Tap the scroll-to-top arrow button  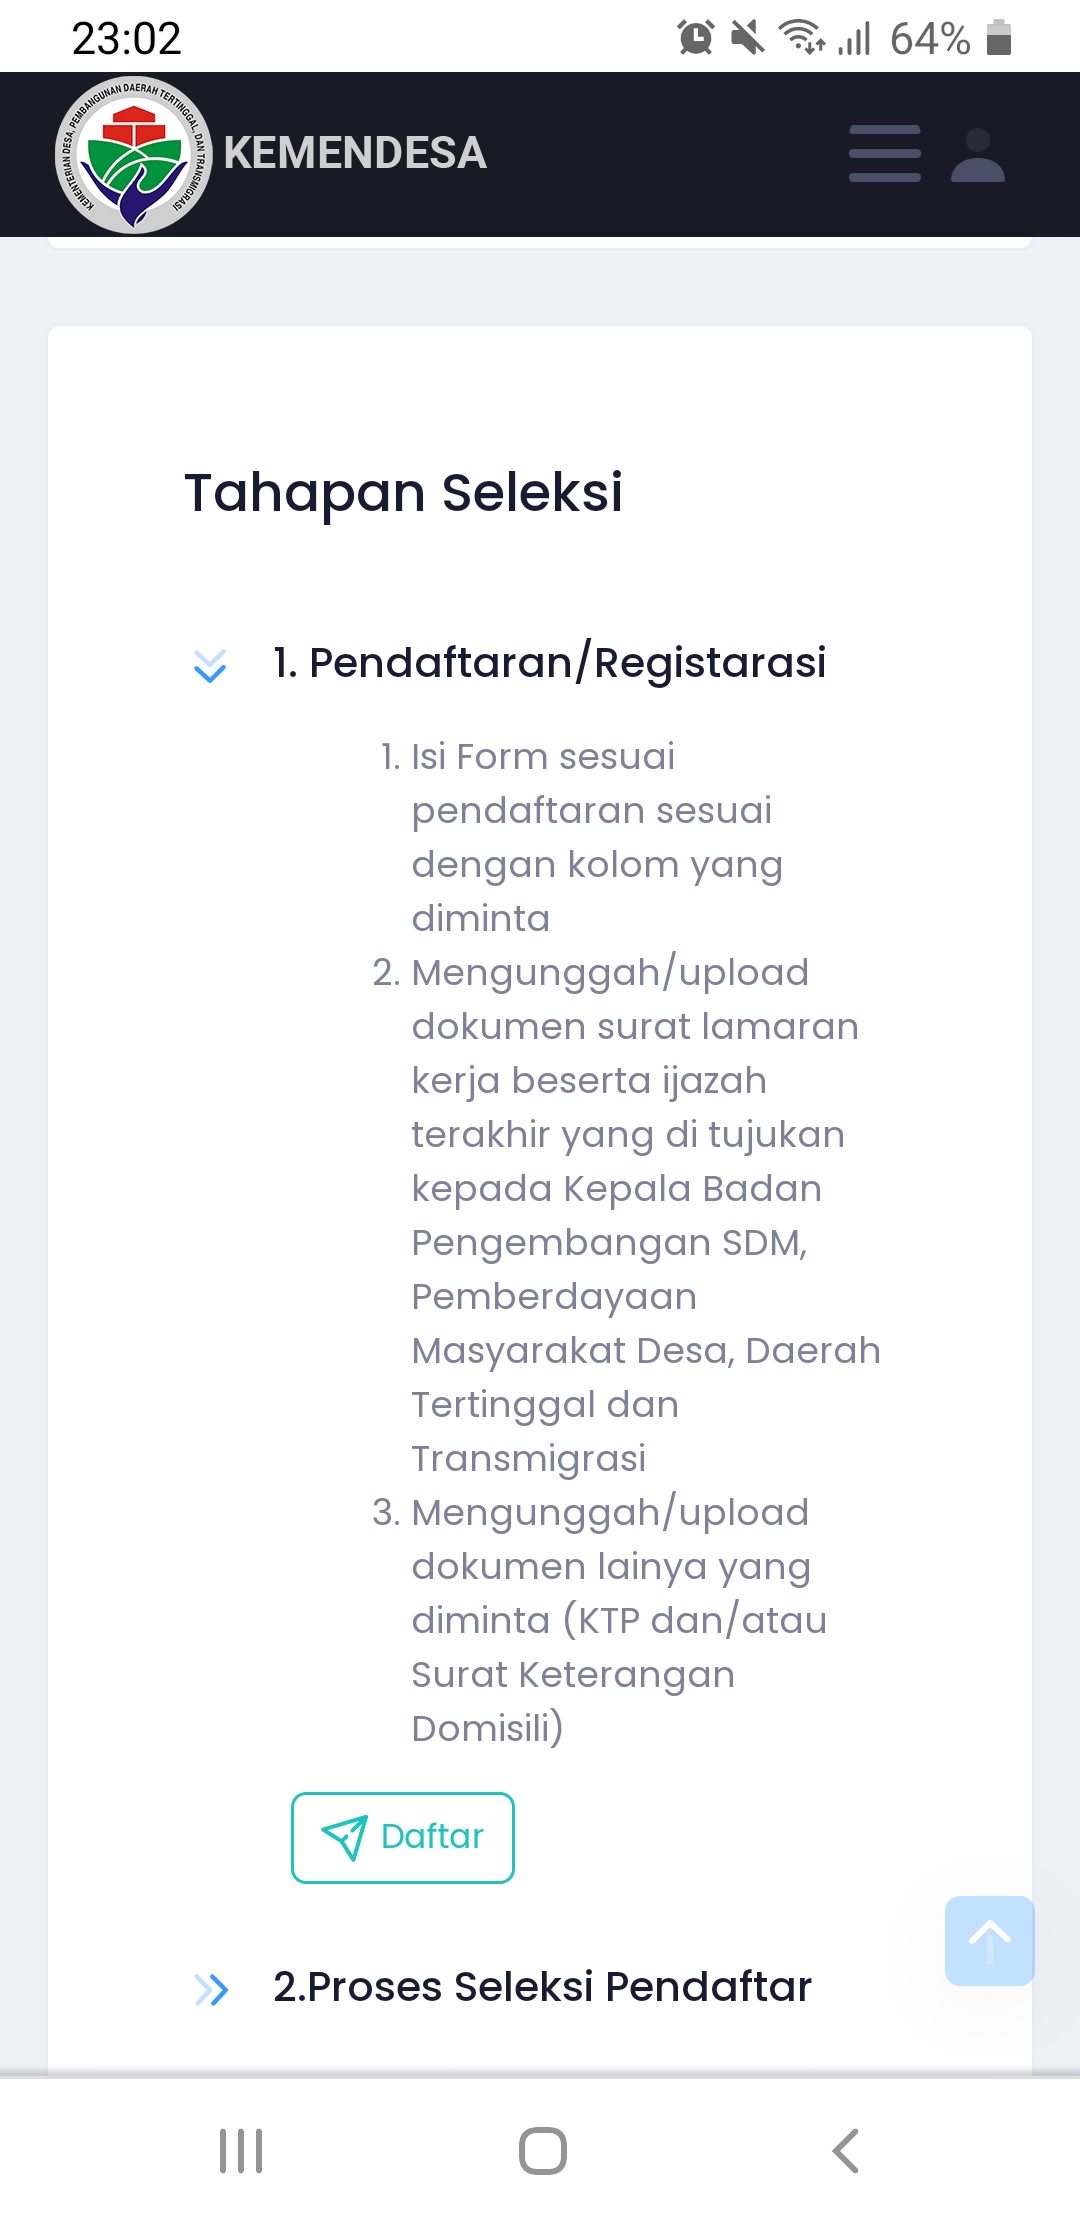coord(989,1940)
